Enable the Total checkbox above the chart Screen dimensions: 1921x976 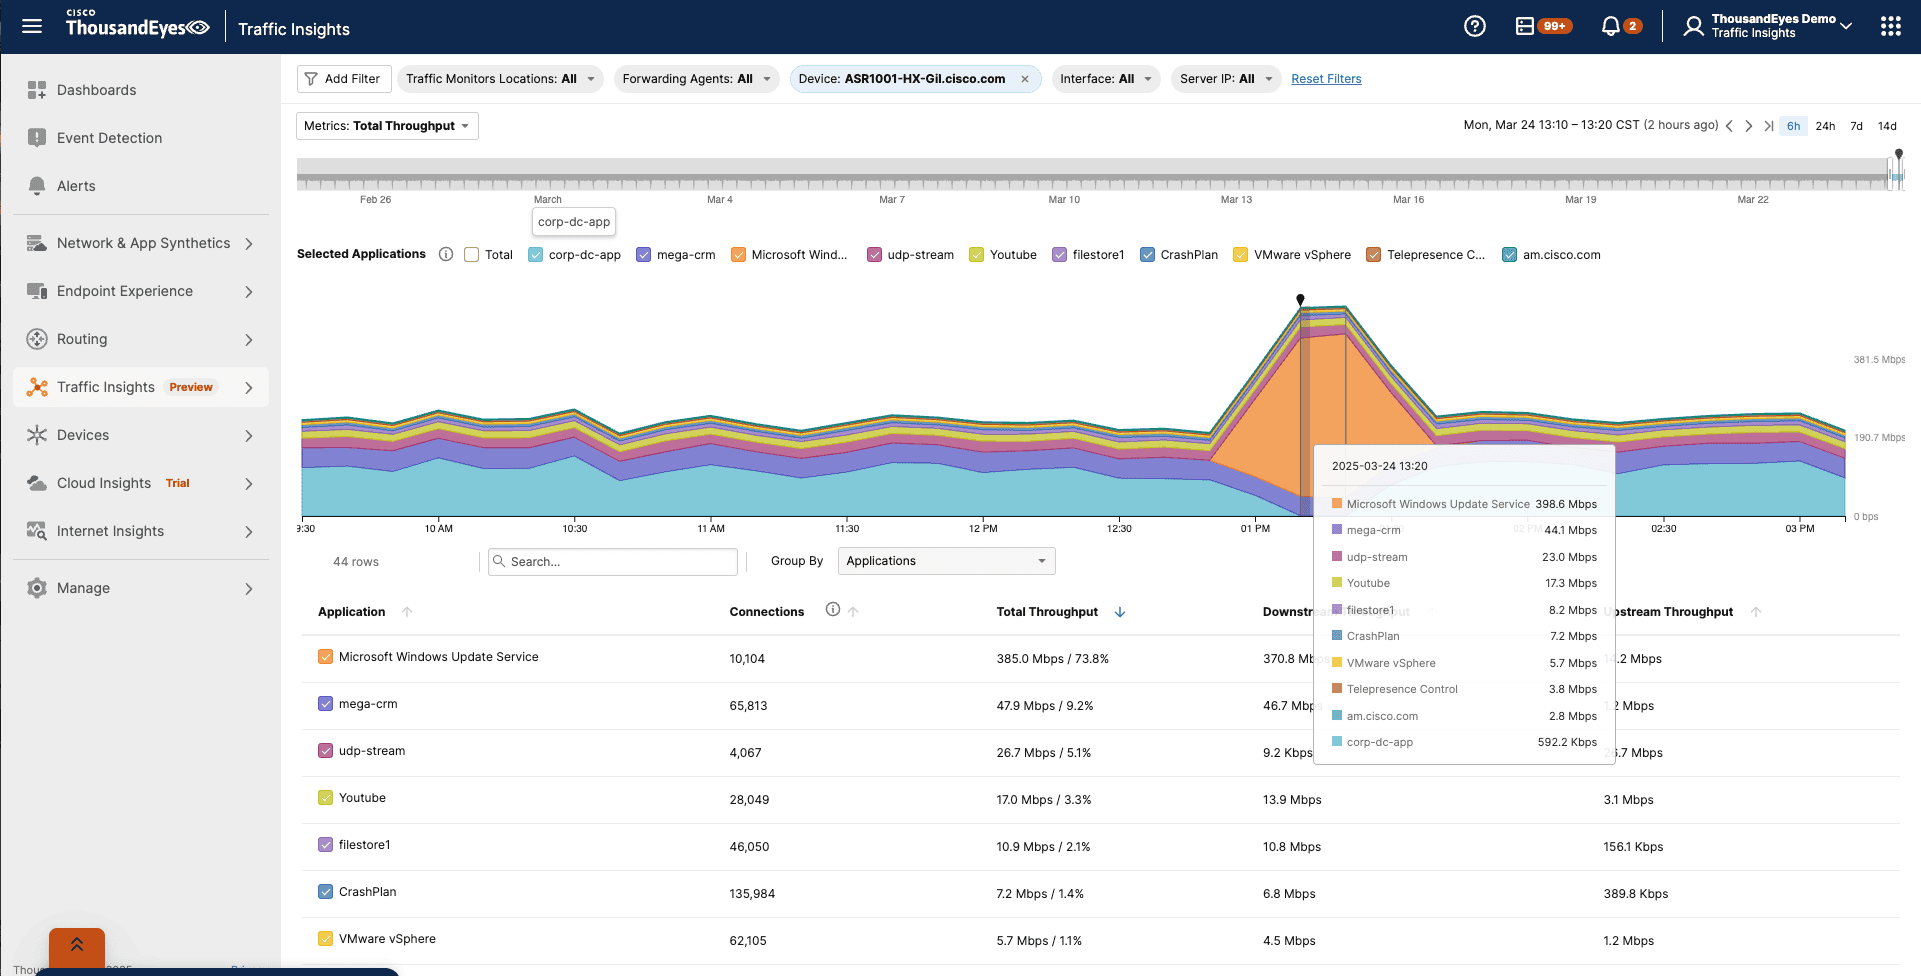click(471, 254)
